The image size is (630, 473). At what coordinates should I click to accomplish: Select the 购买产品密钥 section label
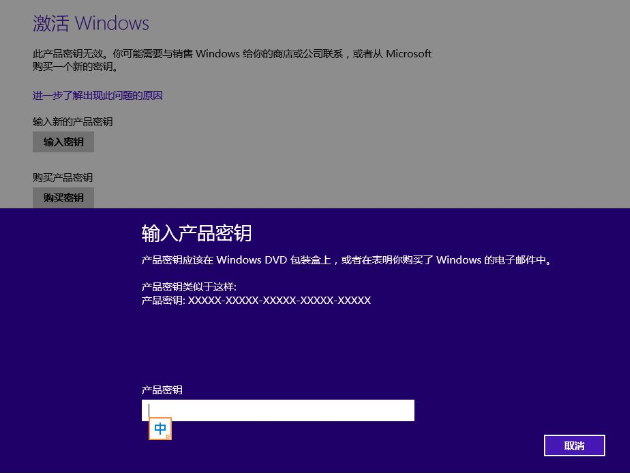pyautogui.click(x=62, y=178)
